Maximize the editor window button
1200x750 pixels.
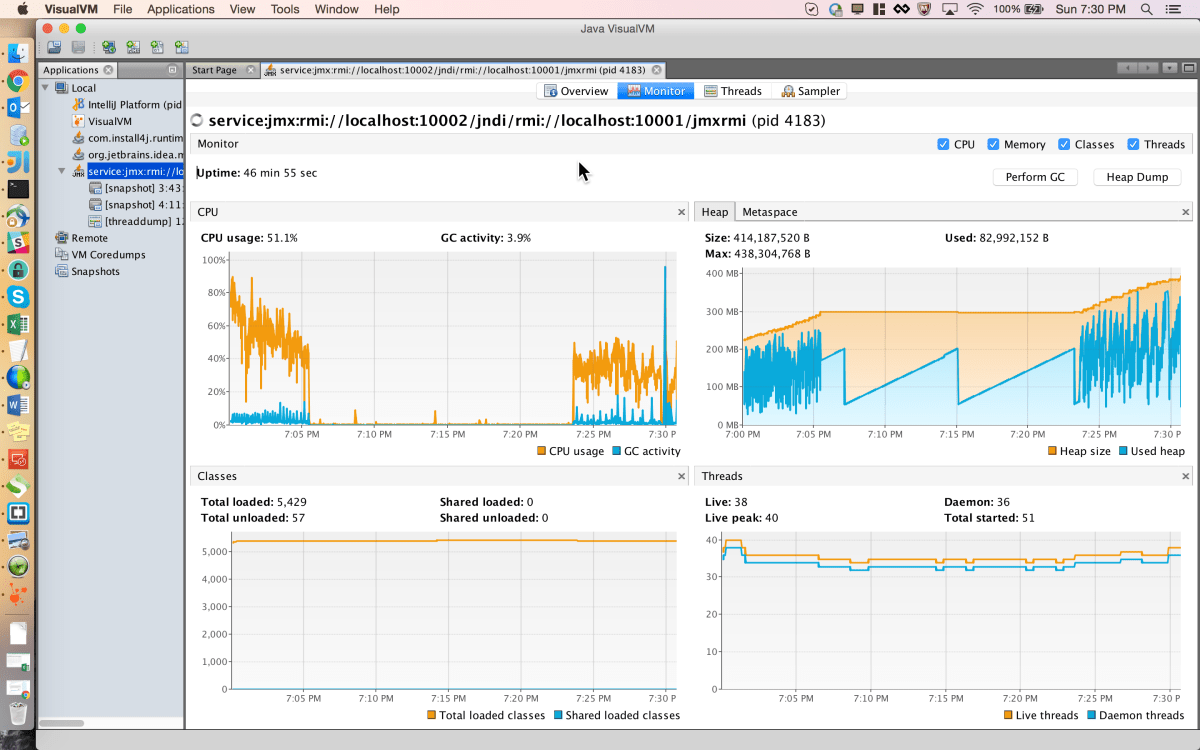tap(1188, 69)
